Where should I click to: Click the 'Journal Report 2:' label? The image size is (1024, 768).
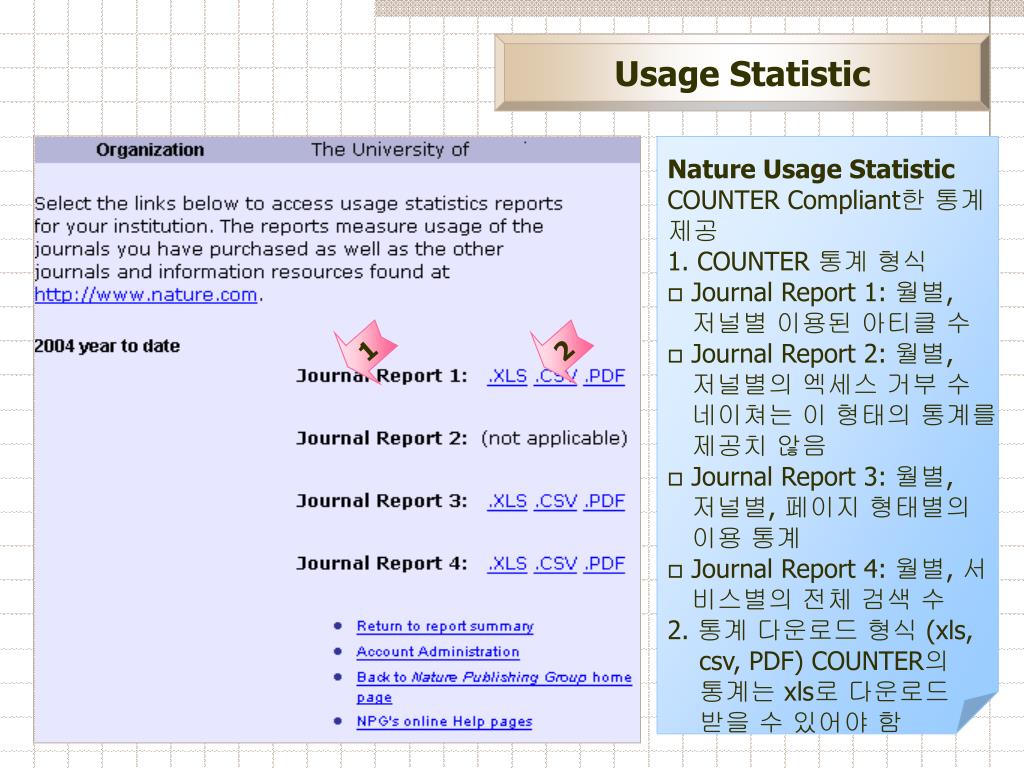[x=382, y=438]
